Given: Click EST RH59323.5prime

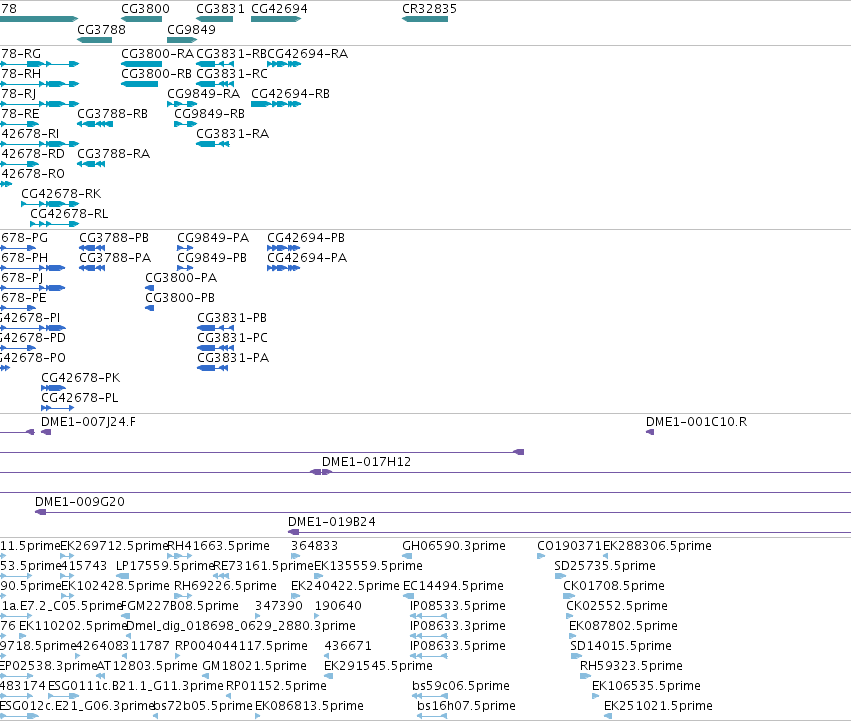Looking at the screenshot, I should click(585, 676).
